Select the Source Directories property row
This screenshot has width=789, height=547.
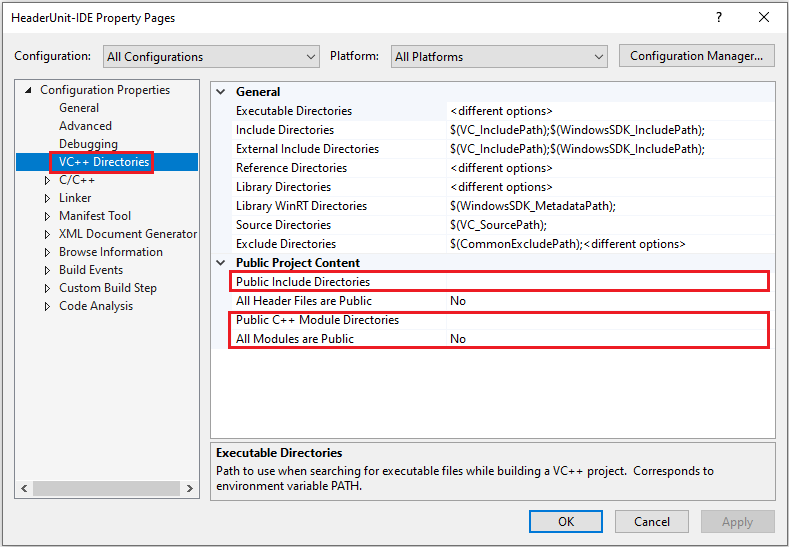coord(503,225)
